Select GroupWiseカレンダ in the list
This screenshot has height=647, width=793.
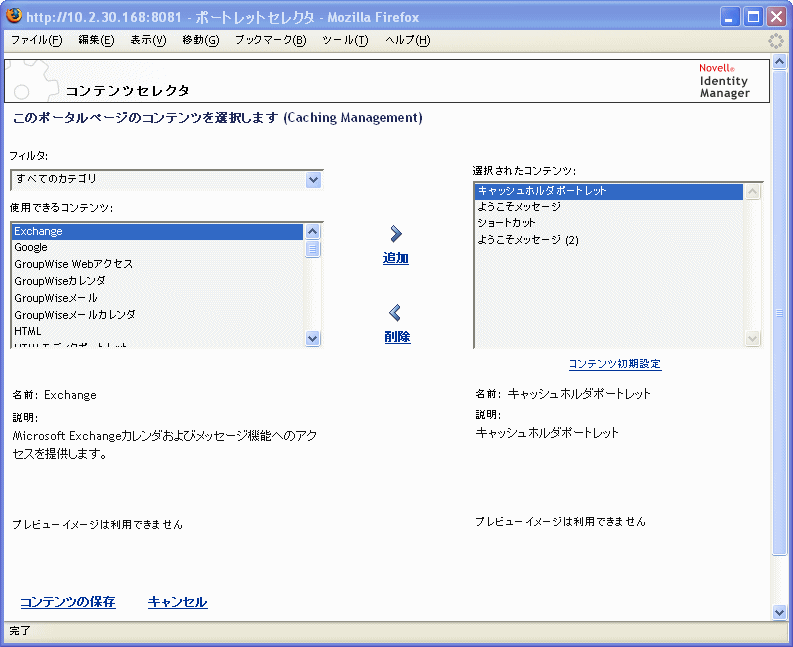point(158,281)
